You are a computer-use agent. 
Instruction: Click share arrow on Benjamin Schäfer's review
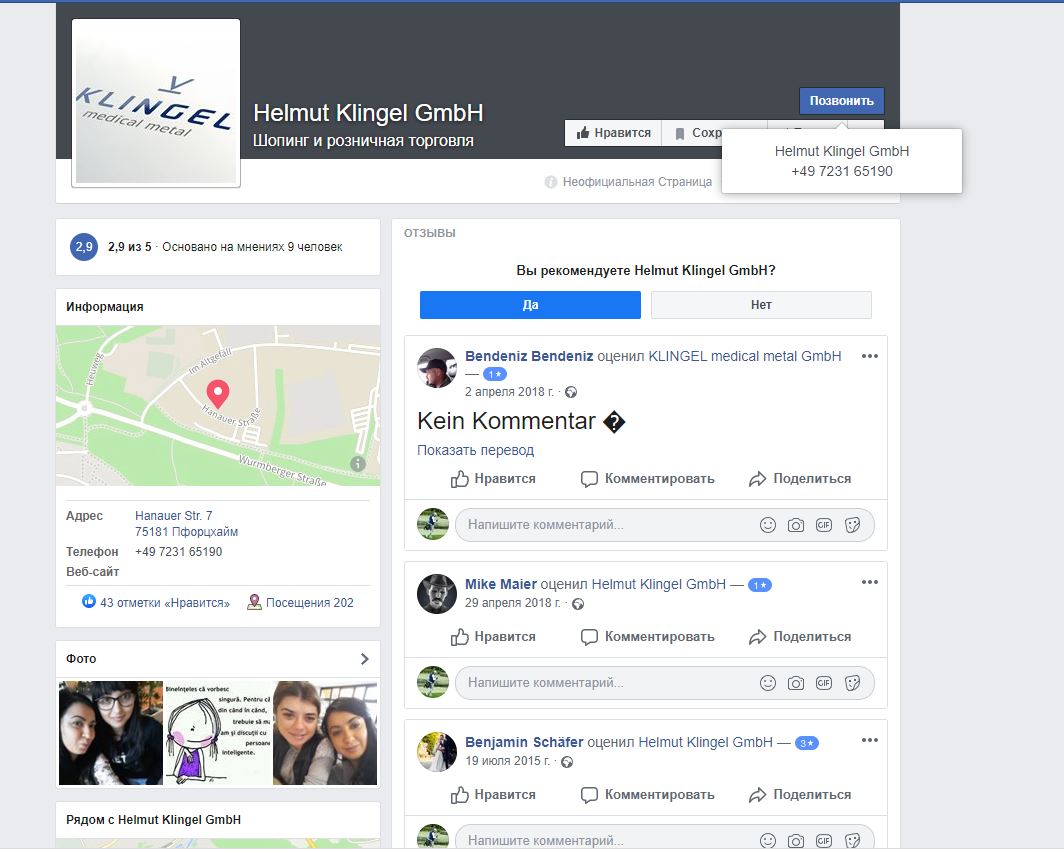(757, 795)
